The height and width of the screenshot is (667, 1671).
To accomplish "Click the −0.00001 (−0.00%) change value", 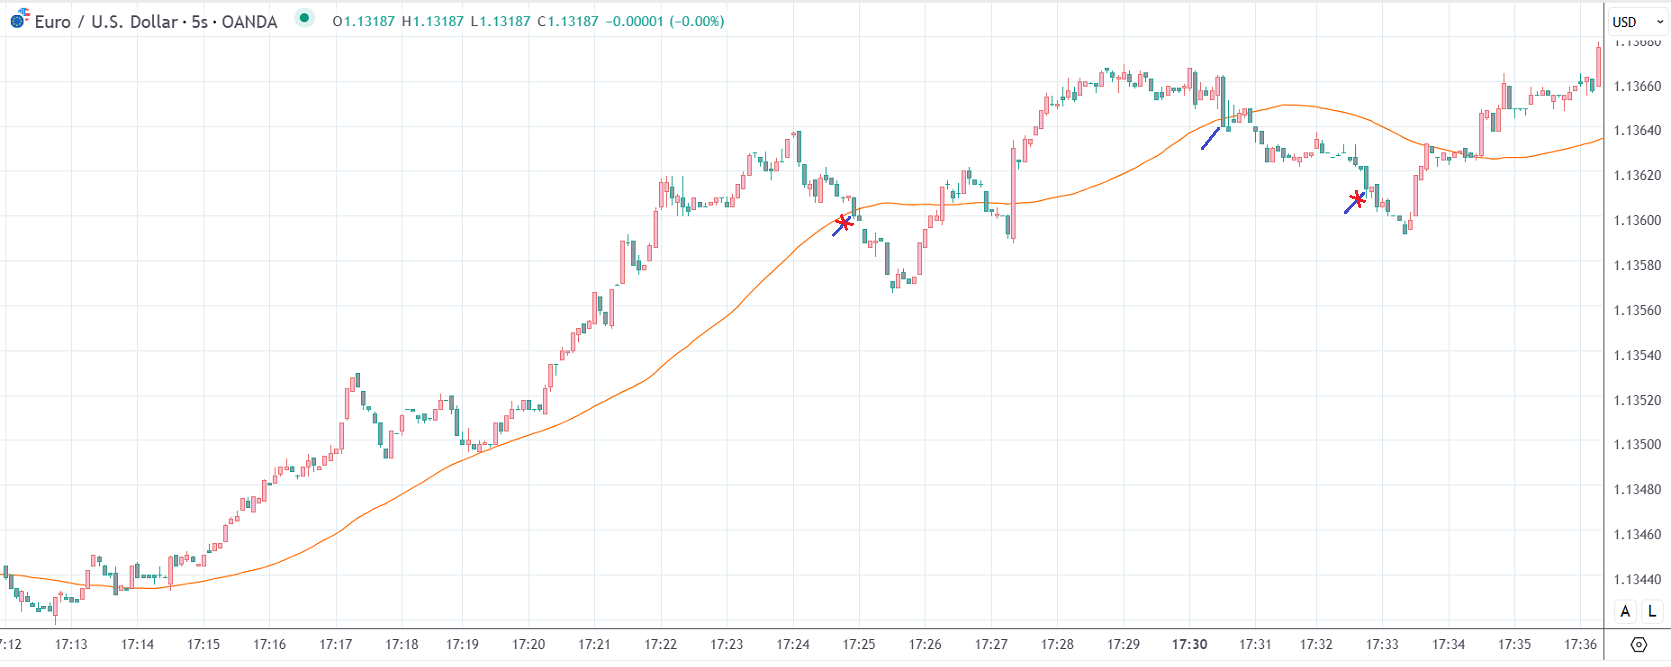I will 664,21.
